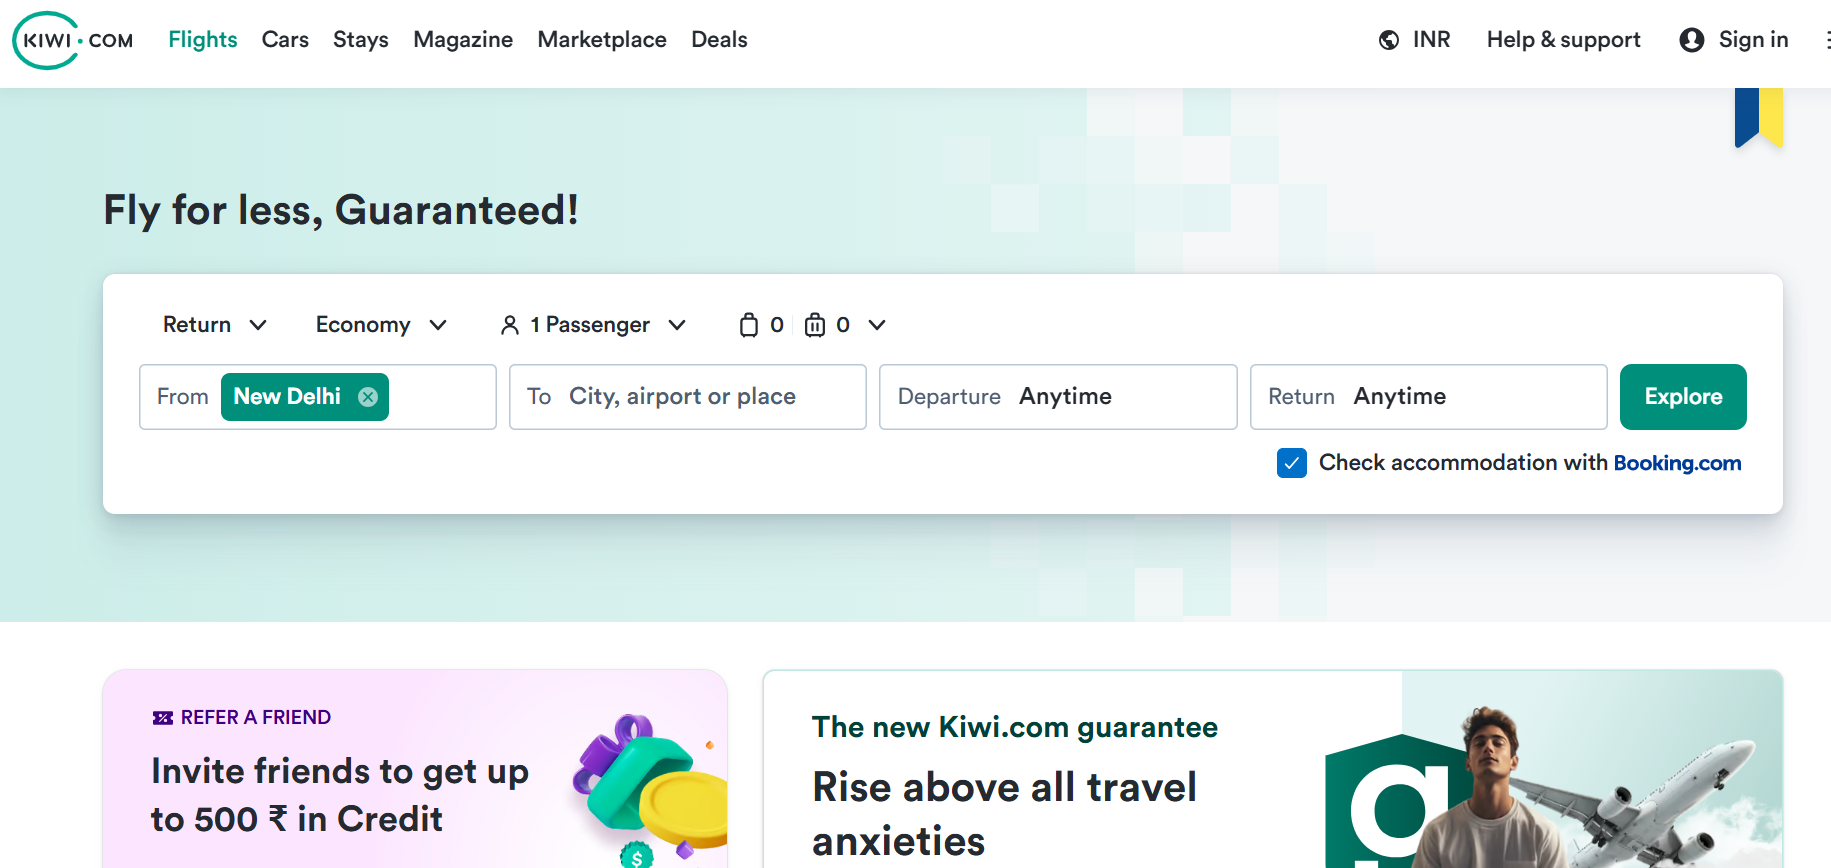The image size is (1831, 868).
Task: Click the Sign in profile icon
Action: (1691, 40)
